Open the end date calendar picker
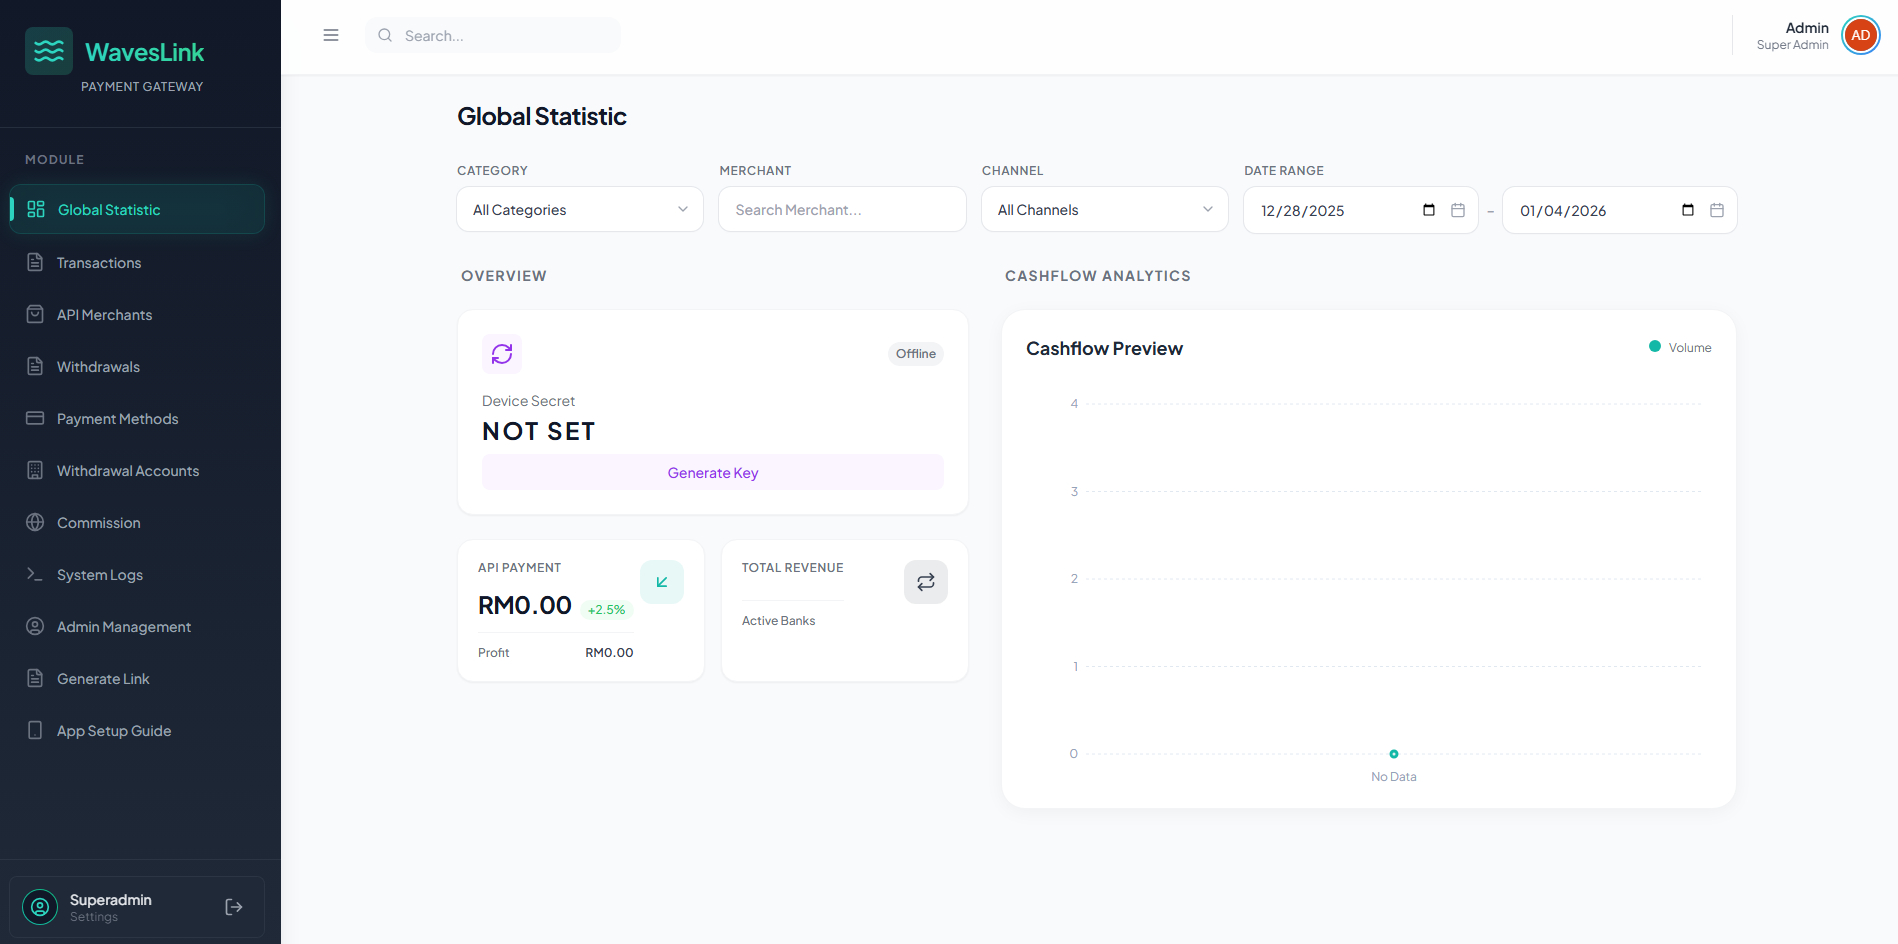The image size is (1898, 944). click(x=1717, y=210)
